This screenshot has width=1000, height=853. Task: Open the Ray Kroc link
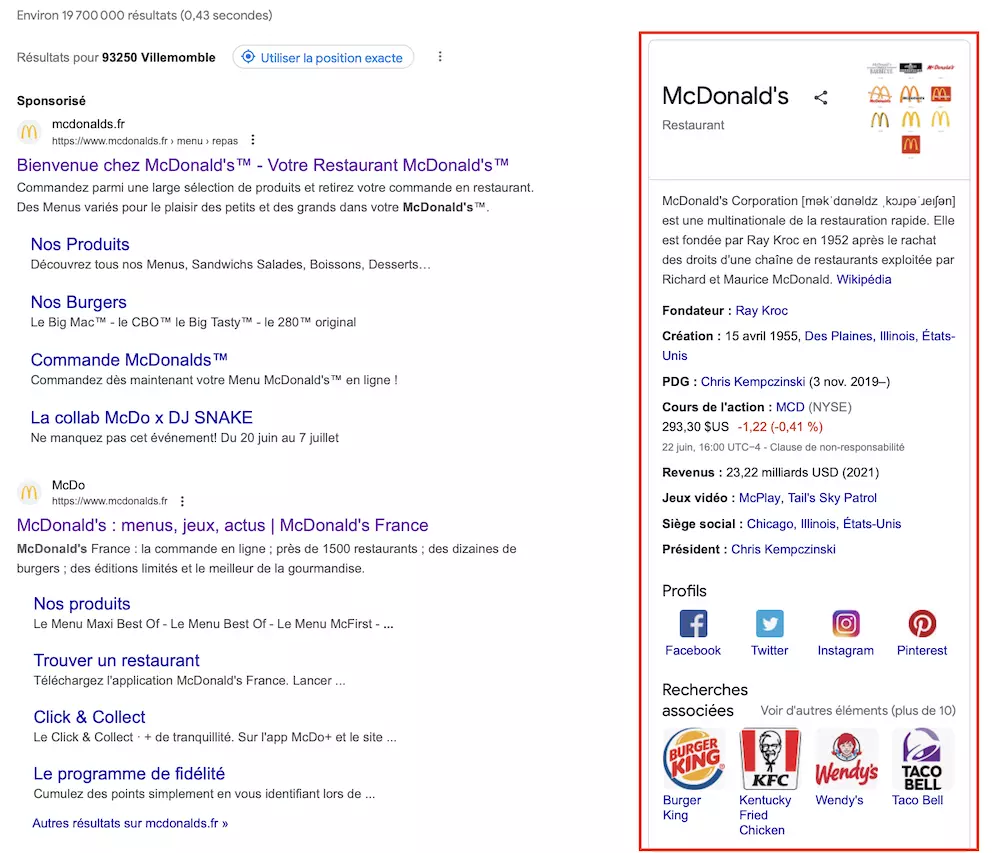click(x=763, y=310)
